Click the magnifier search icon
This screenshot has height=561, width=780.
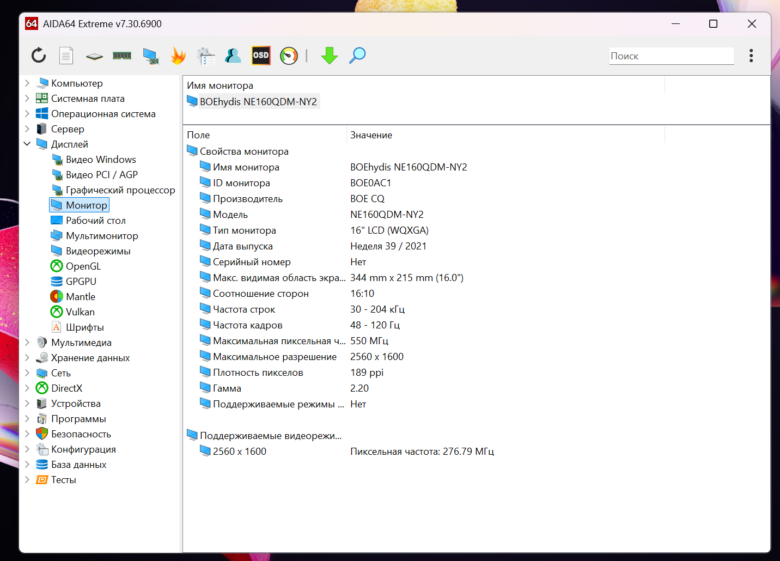pos(357,55)
